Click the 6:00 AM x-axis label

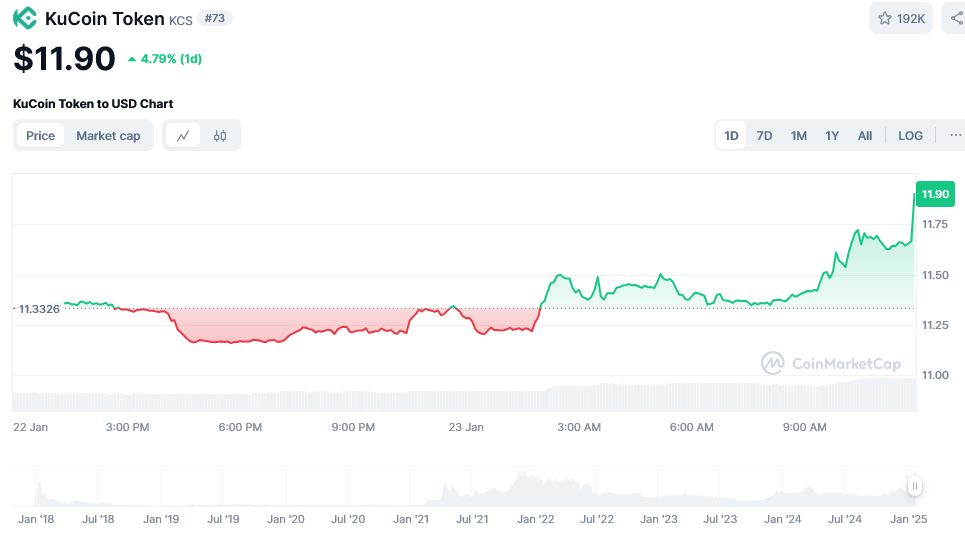[692, 427]
